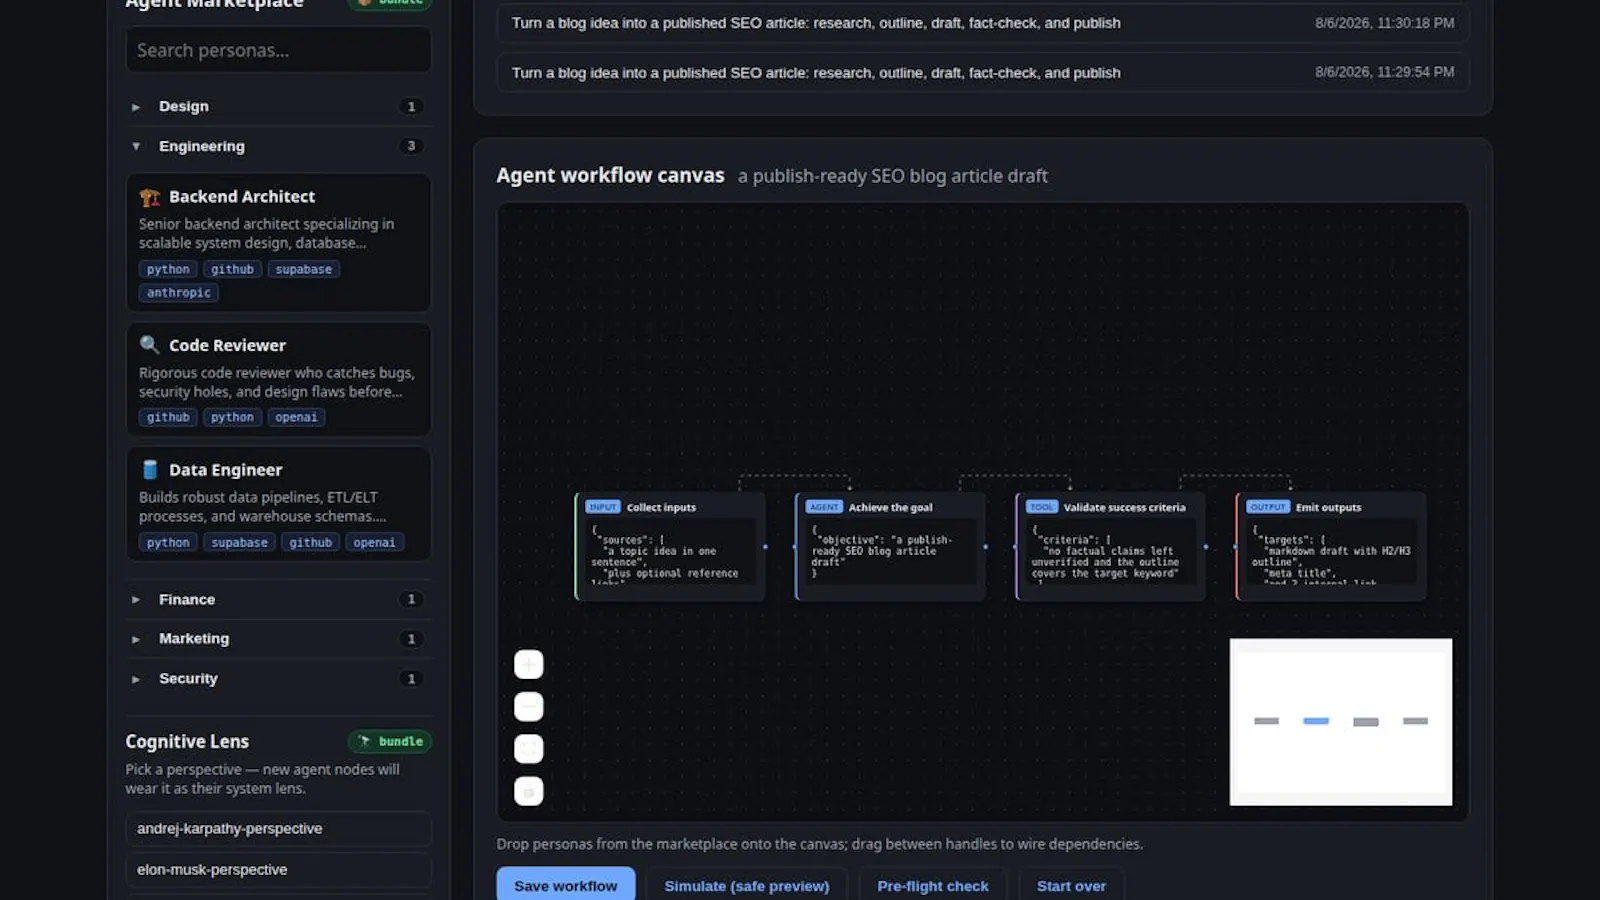The height and width of the screenshot is (900, 1600).
Task: Select the Validate success criteria node
Action: click(x=1110, y=546)
